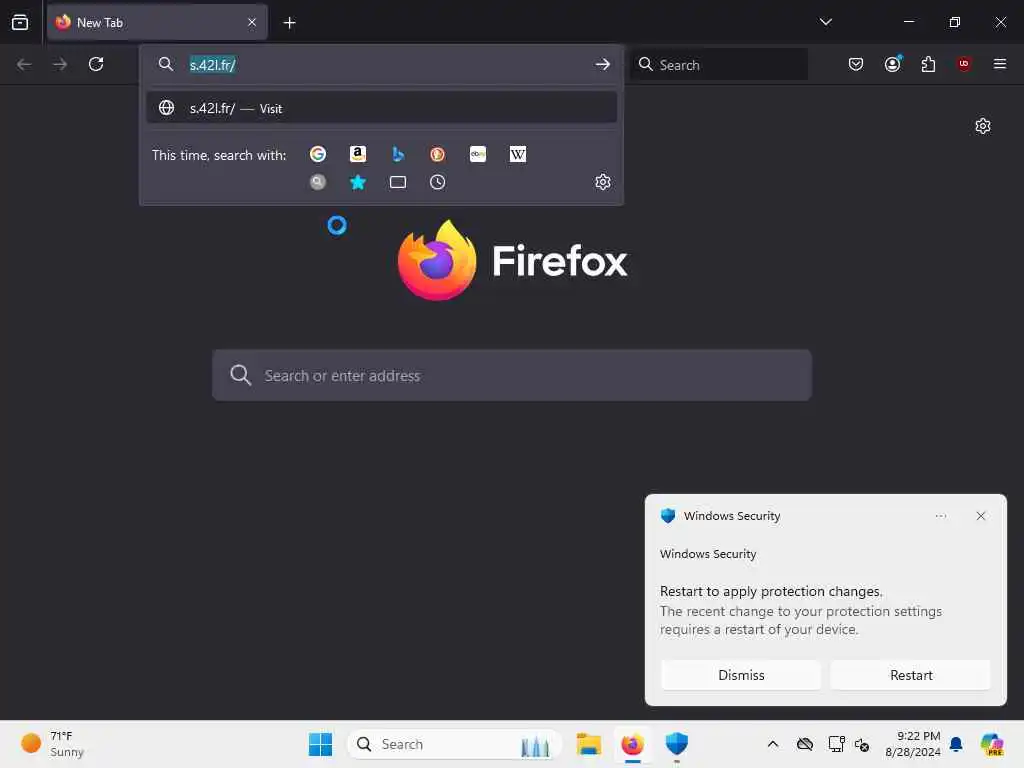Click the New Tab tab label

click(100, 23)
